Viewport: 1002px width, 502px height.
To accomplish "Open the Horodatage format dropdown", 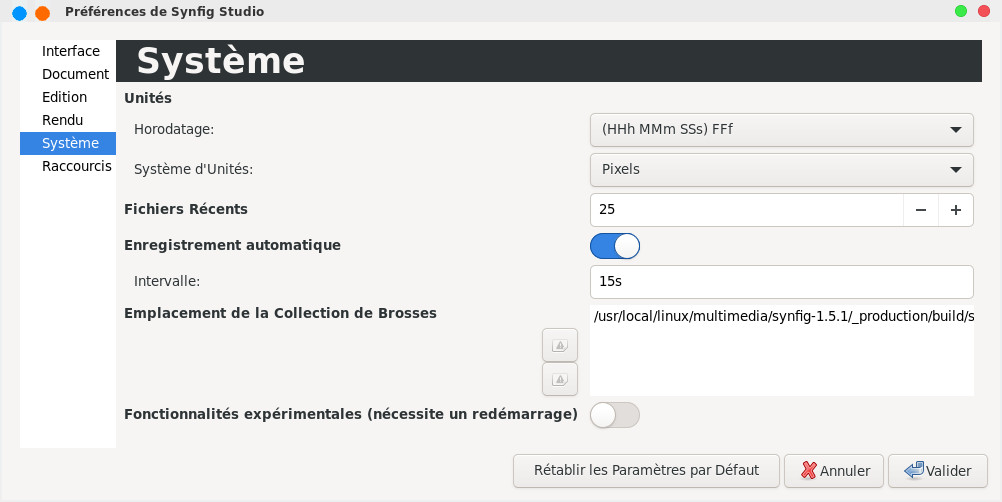I will 781,130.
